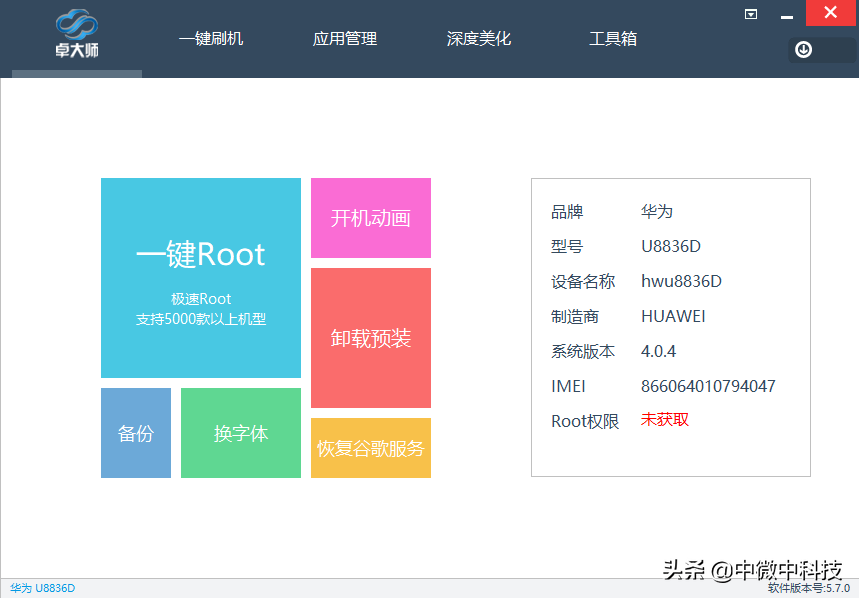This screenshot has height=598, width=859.
Task: Click the 卓大师 logo icon
Action: (75, 27)
